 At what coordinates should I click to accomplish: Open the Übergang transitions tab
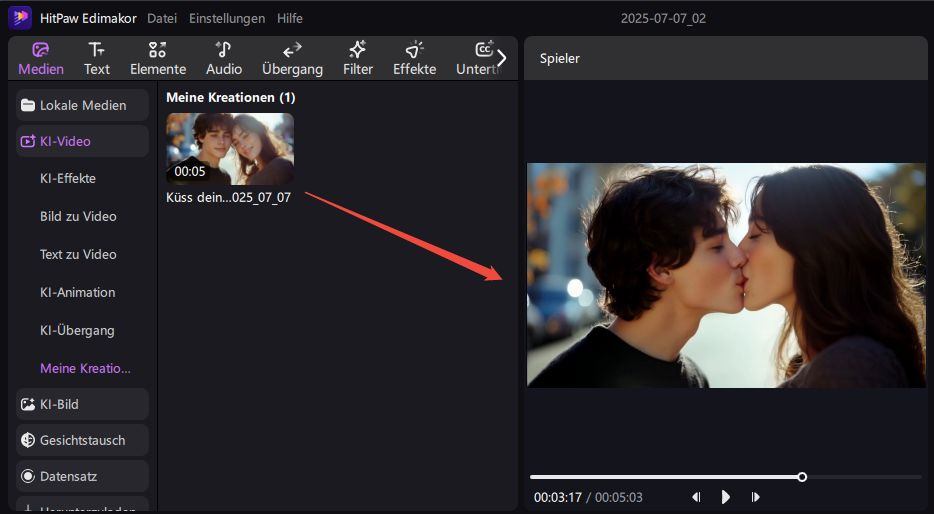pyautogui.click(x=292, y=58)
